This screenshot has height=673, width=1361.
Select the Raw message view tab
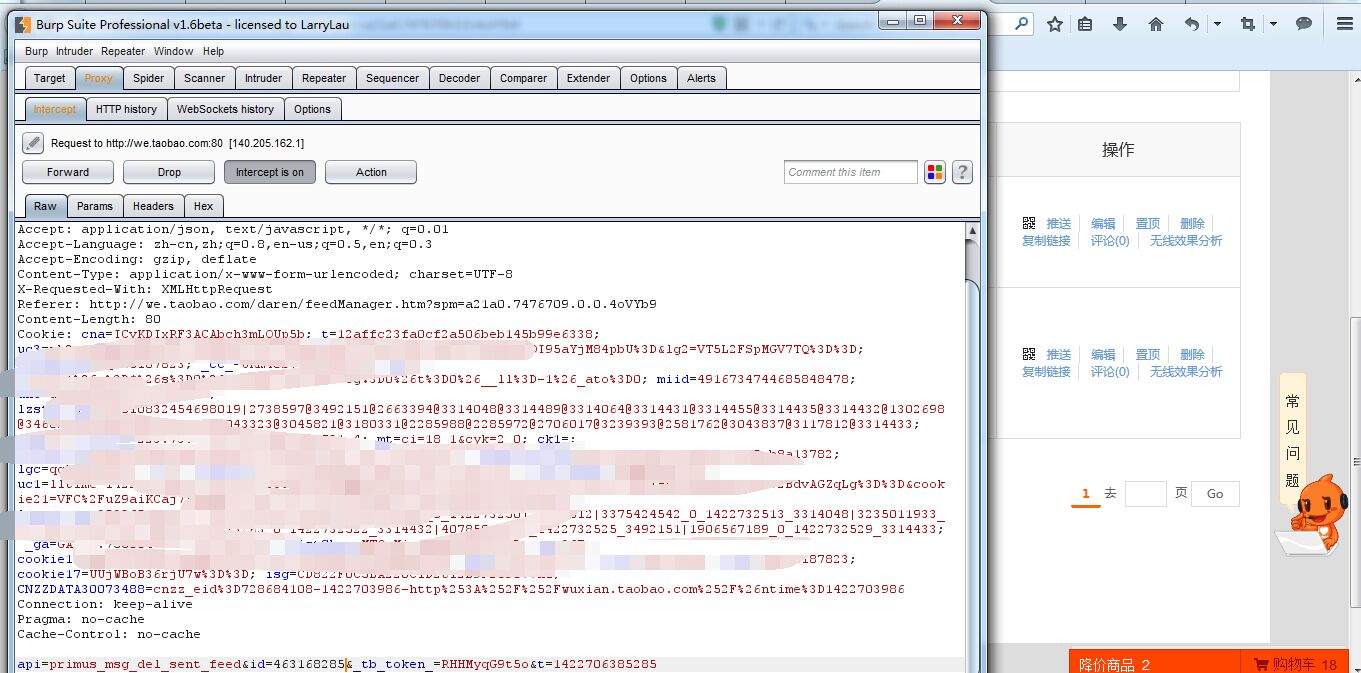[46, 206]
